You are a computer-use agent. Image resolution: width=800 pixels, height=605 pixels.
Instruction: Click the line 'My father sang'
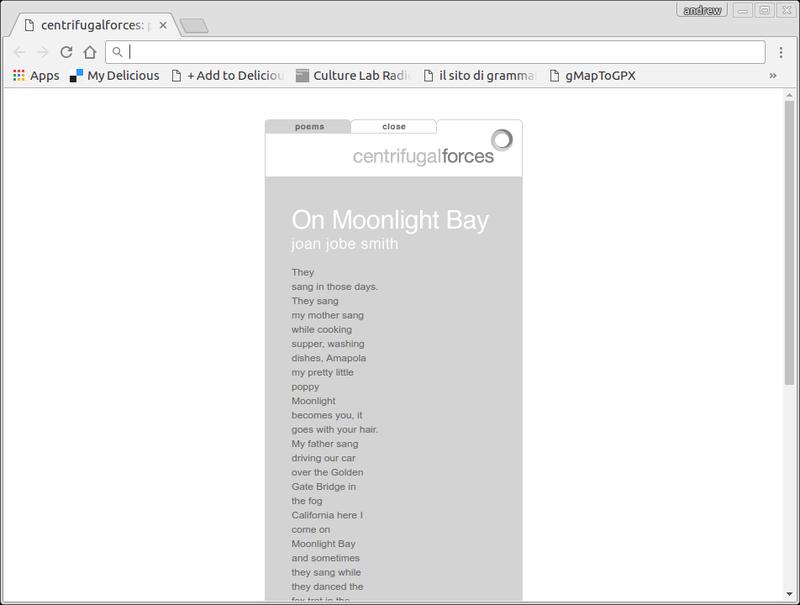click(325, 444)
